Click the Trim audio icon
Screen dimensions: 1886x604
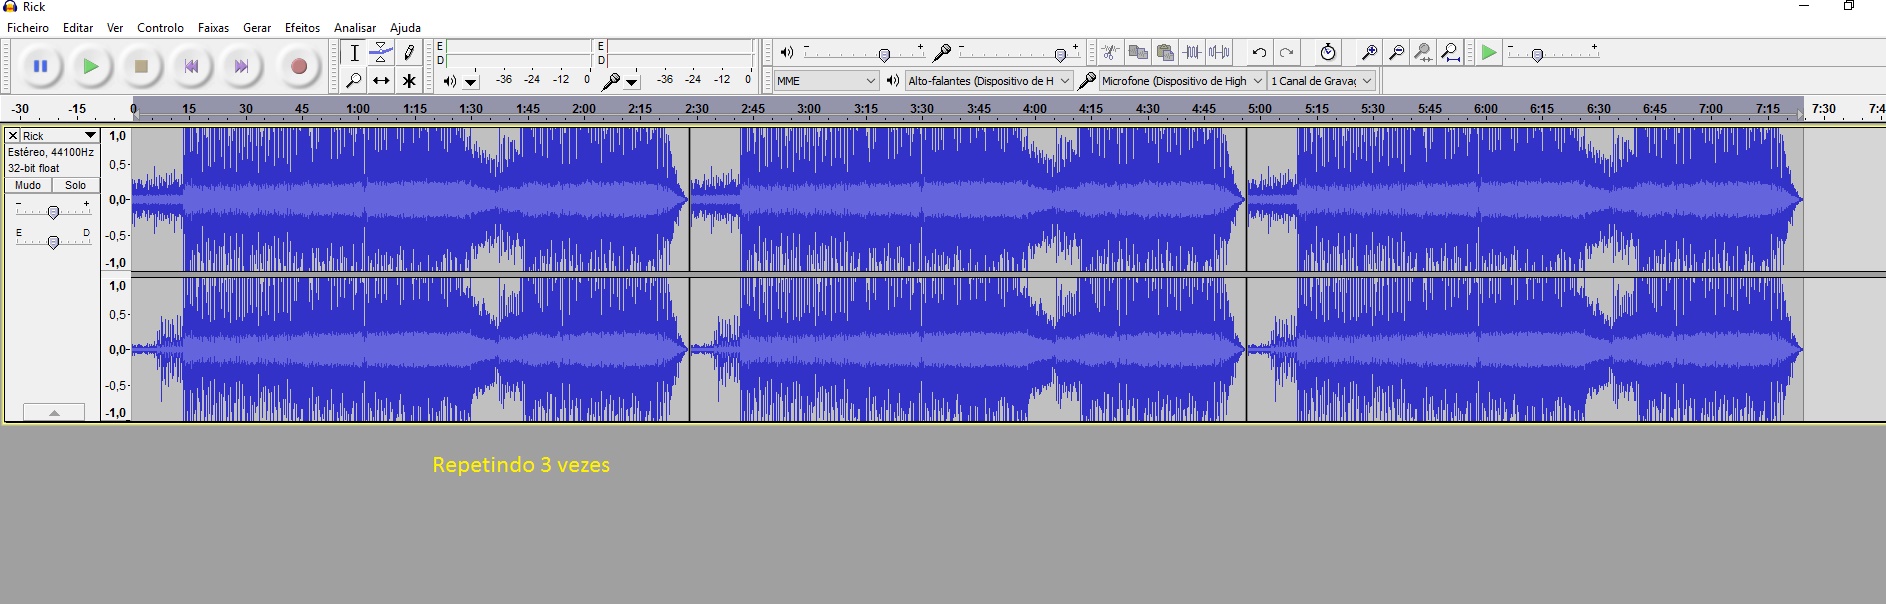point(1192,53)
